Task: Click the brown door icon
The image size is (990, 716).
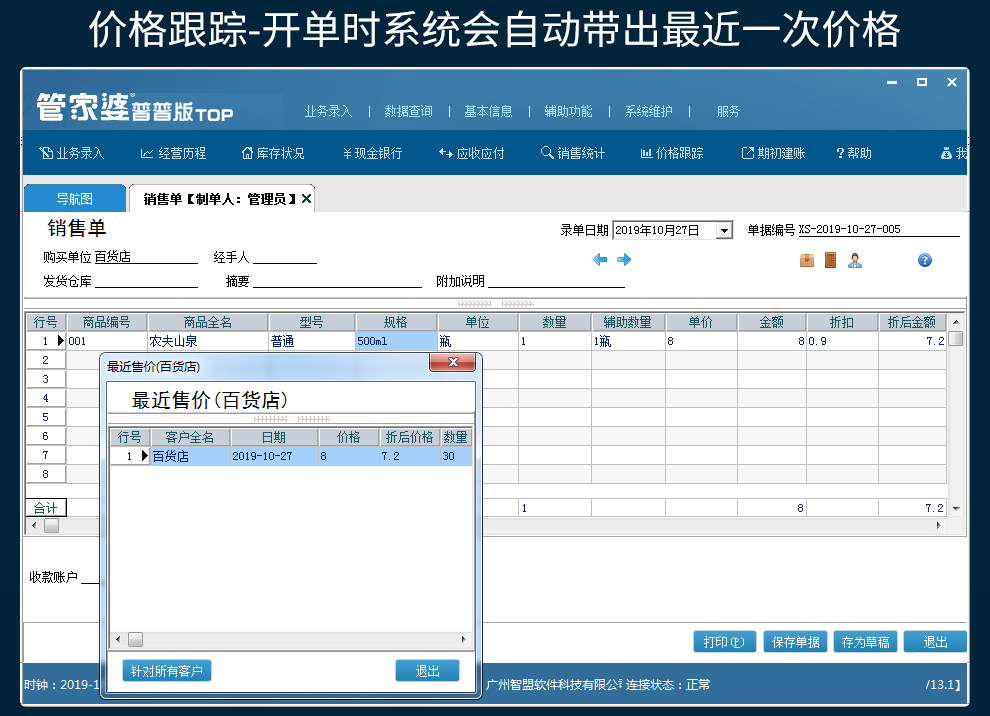Action: click(830, 260)
